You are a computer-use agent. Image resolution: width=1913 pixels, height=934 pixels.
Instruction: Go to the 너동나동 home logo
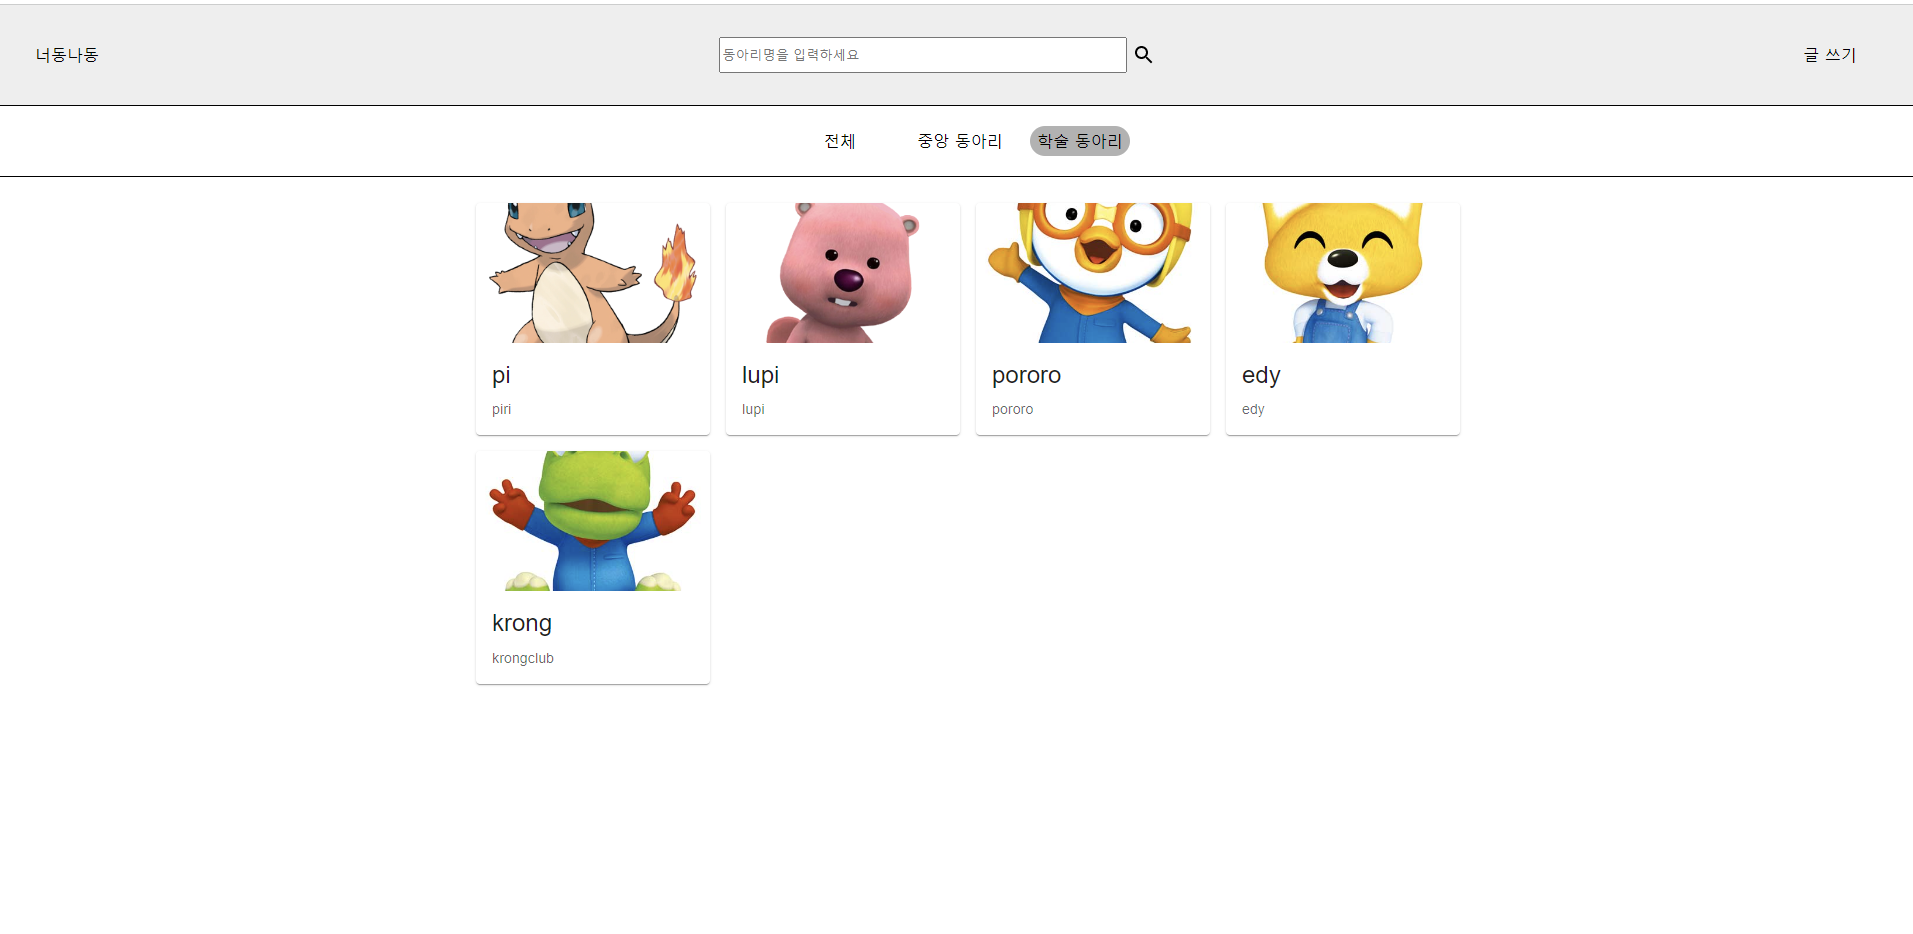pyautogui.click(x=67, y=55)
